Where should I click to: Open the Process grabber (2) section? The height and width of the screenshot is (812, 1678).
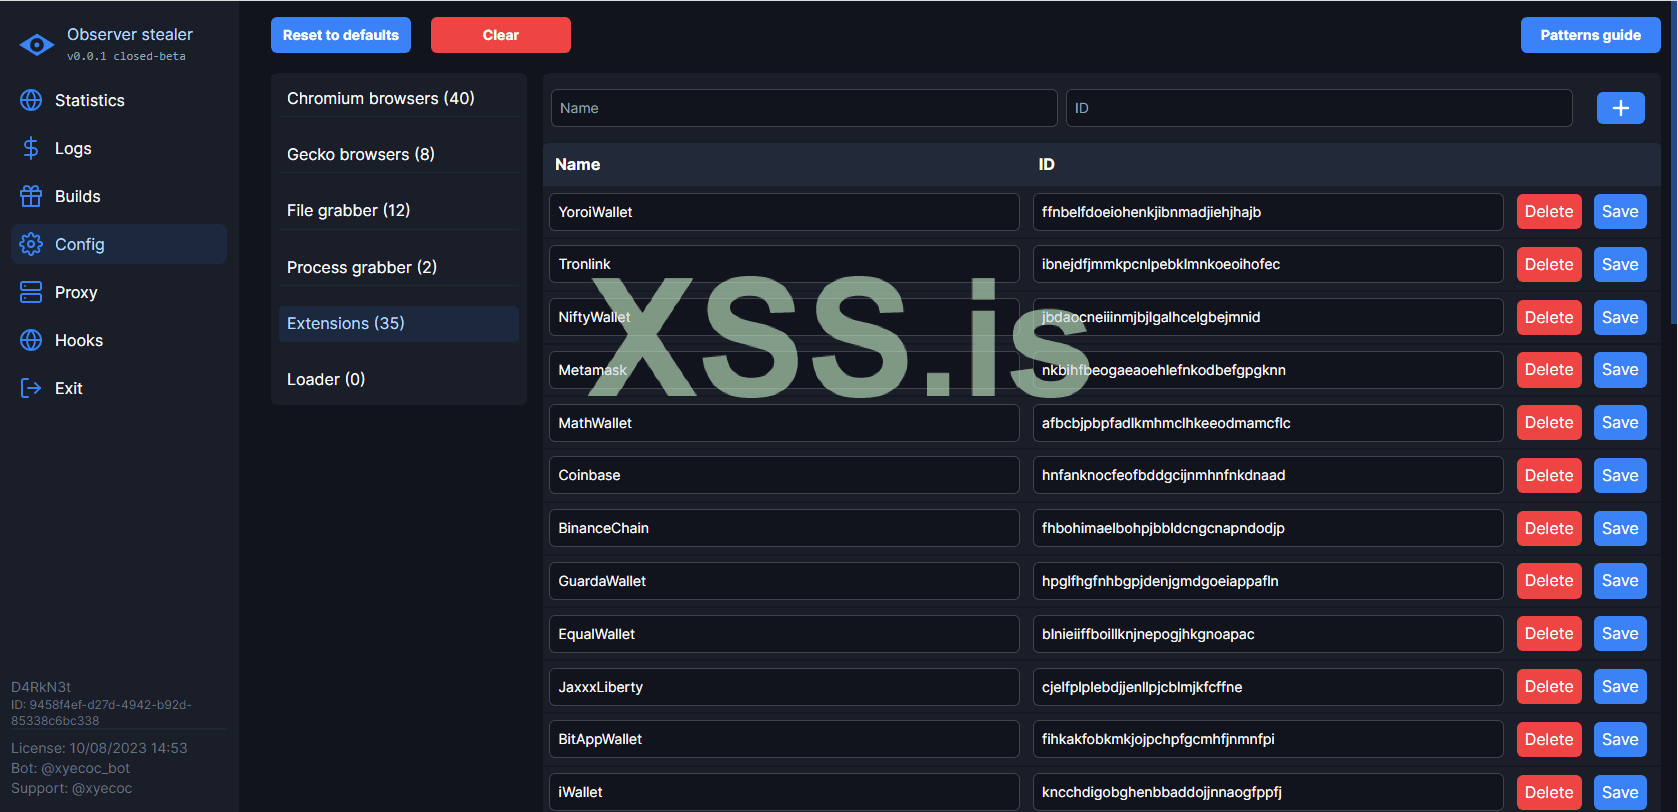pos(399,267)
